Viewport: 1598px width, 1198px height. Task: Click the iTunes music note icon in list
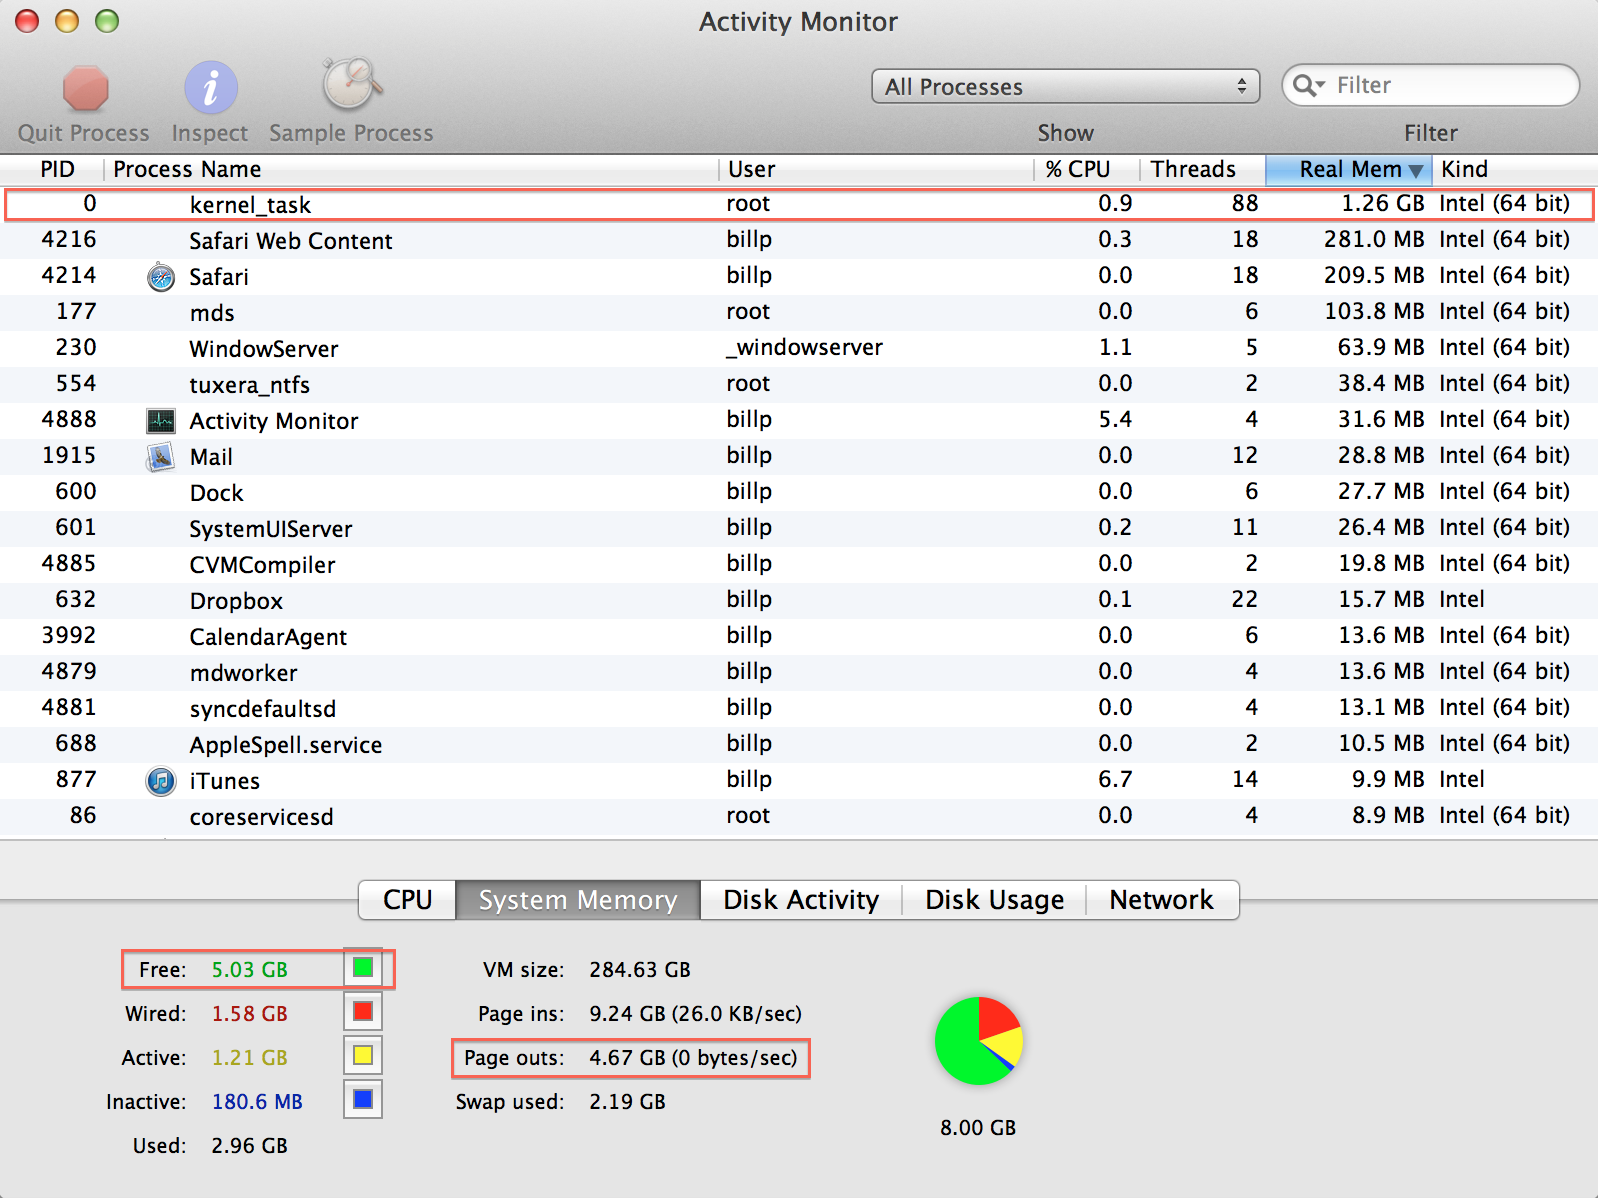(161, 781)
